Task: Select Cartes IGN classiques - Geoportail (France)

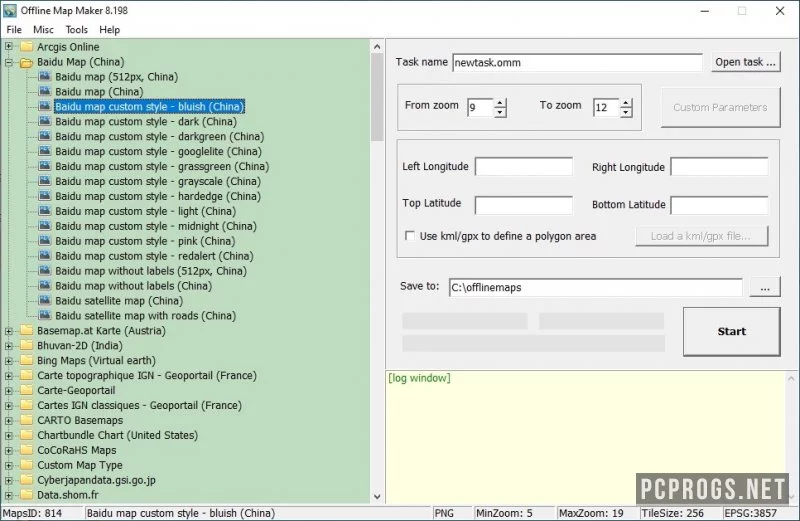Action: 139,405
